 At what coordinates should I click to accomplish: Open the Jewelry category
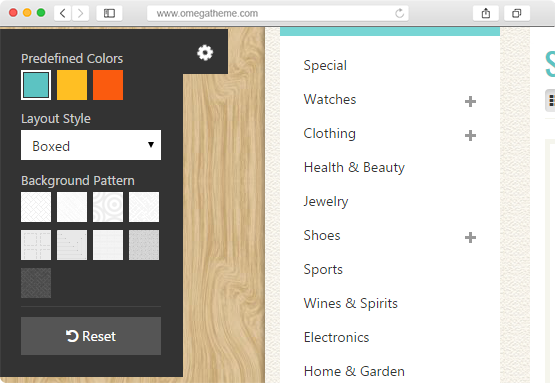coord(326,201)
